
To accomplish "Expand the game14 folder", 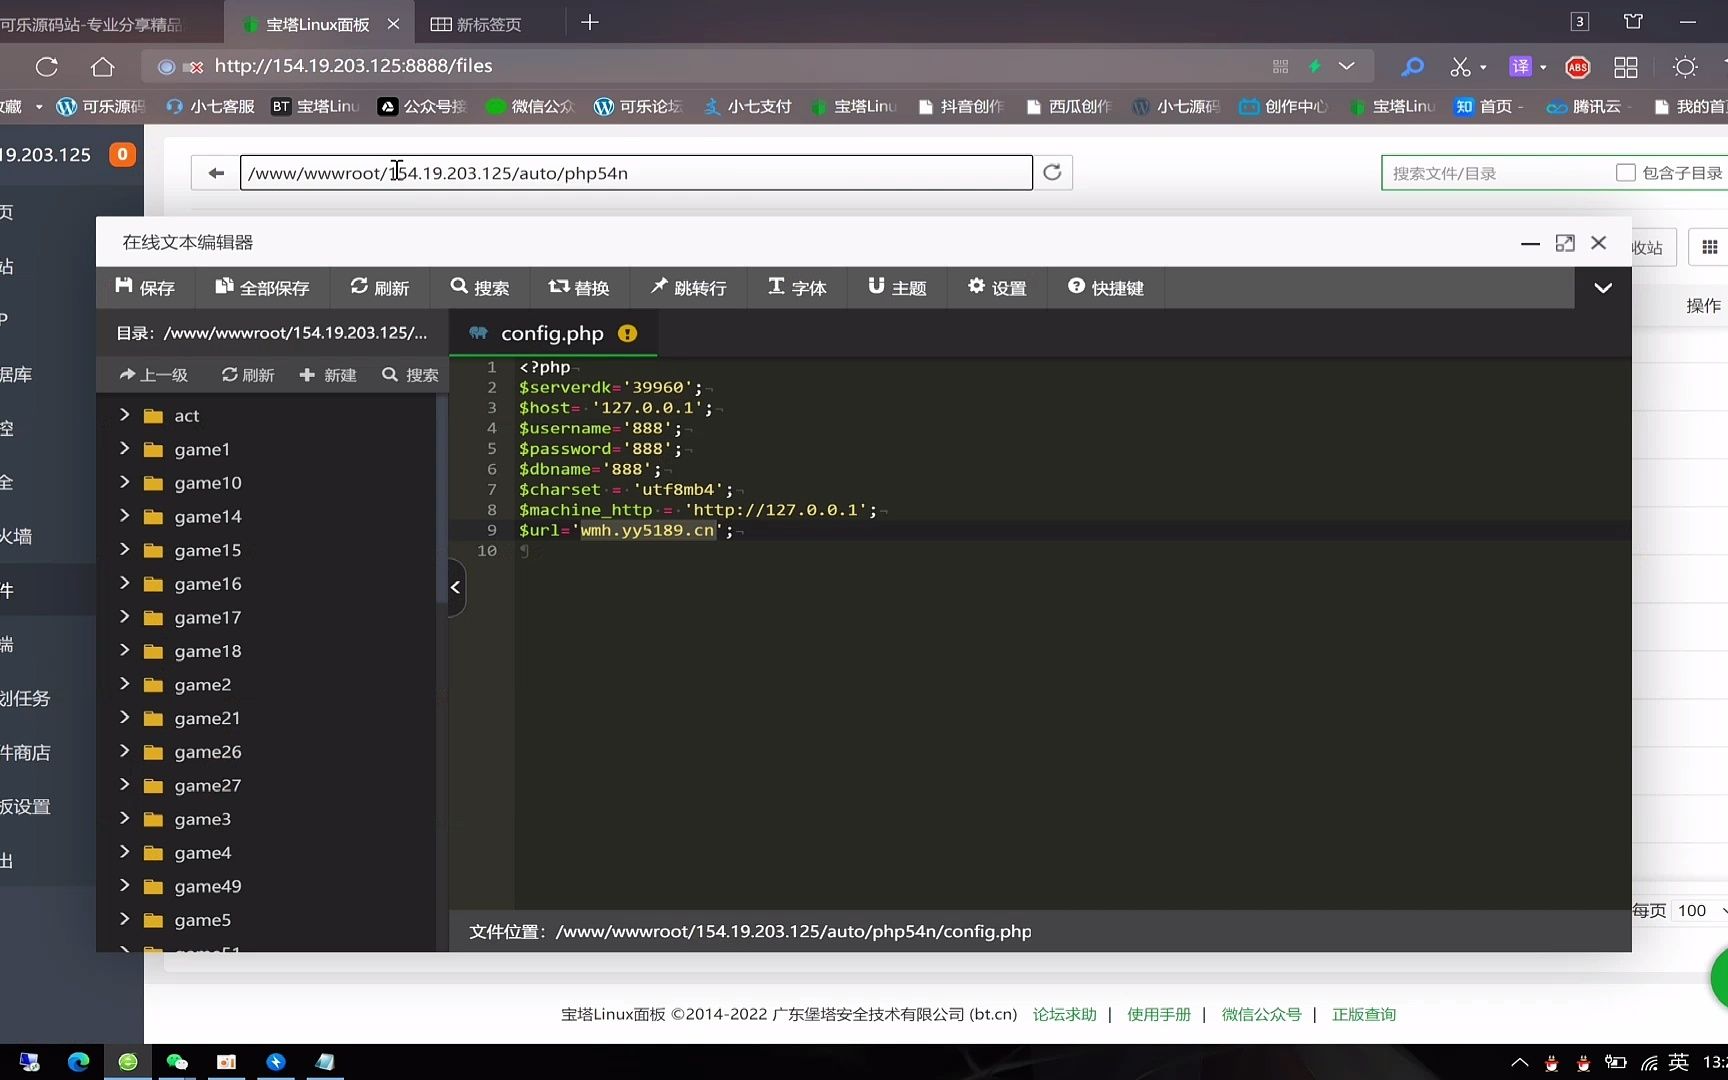I will click(124, 516).
